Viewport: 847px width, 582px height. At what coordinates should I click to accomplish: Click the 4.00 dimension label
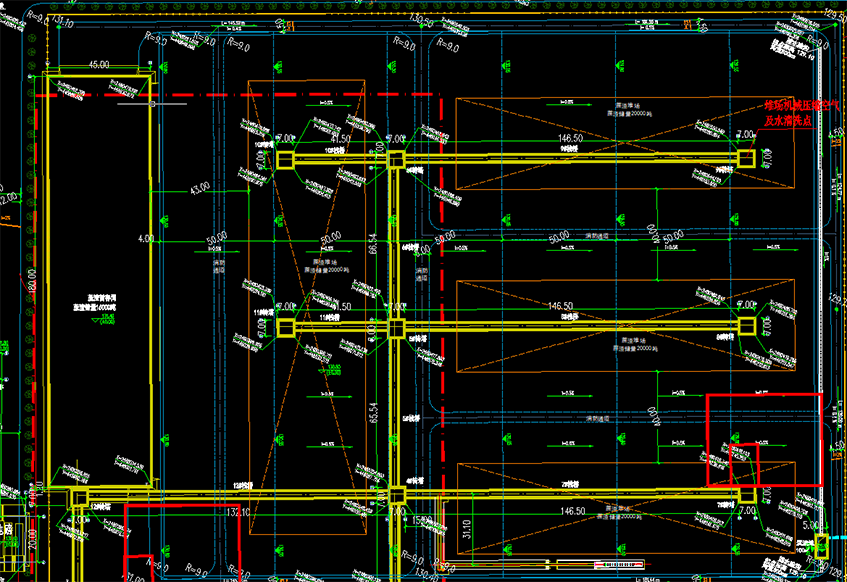pos(145,238)
